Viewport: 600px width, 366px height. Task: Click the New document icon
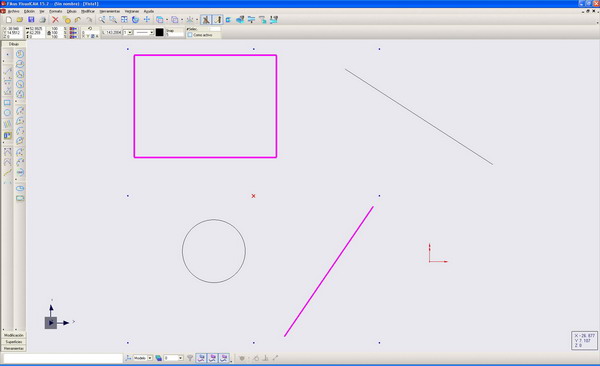pyautogui.click(x=8, y=20)
